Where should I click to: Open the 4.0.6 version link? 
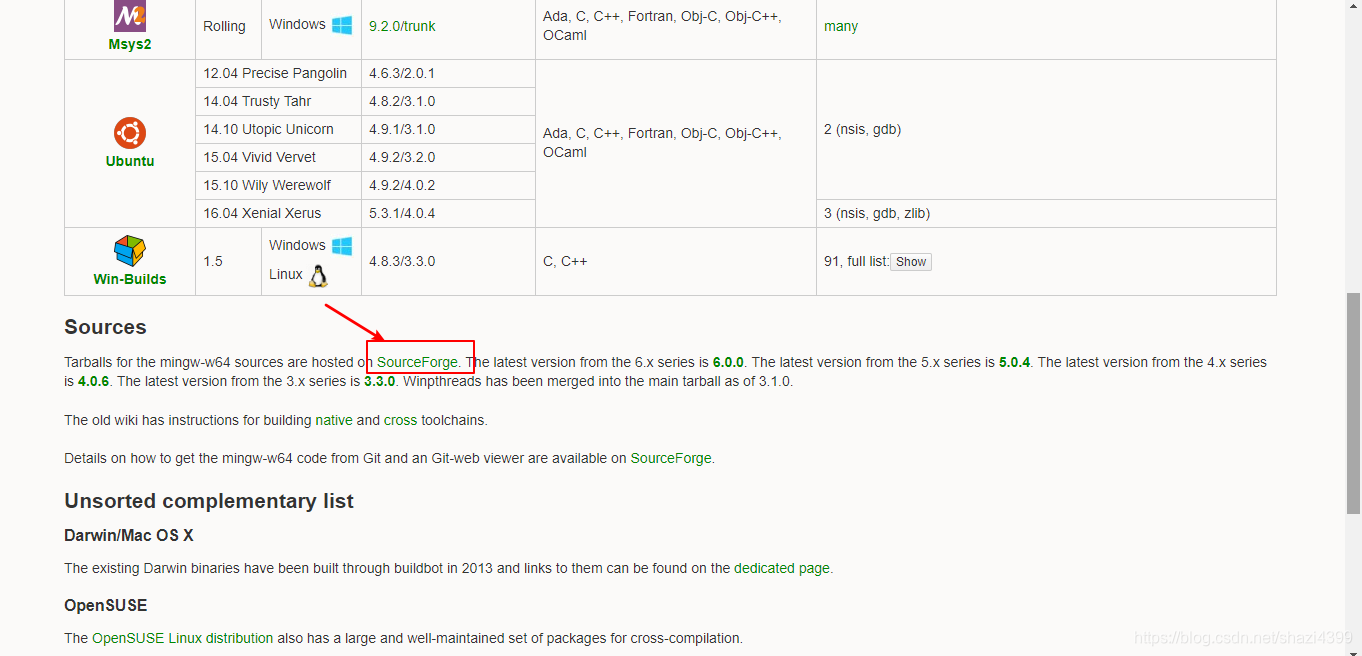pos(94,381)
